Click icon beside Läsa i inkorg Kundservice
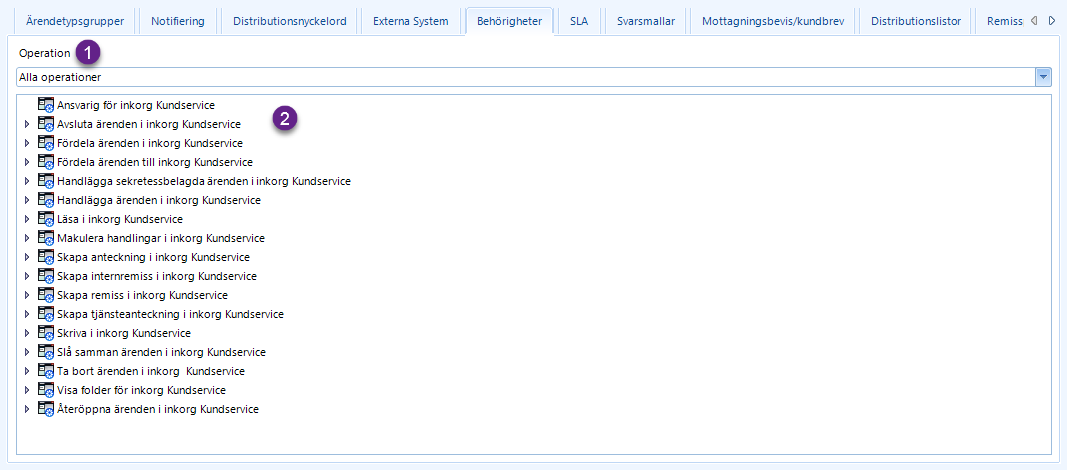Image resolution: width=1067 pixels, height=470 pixels. click(46, 220)
